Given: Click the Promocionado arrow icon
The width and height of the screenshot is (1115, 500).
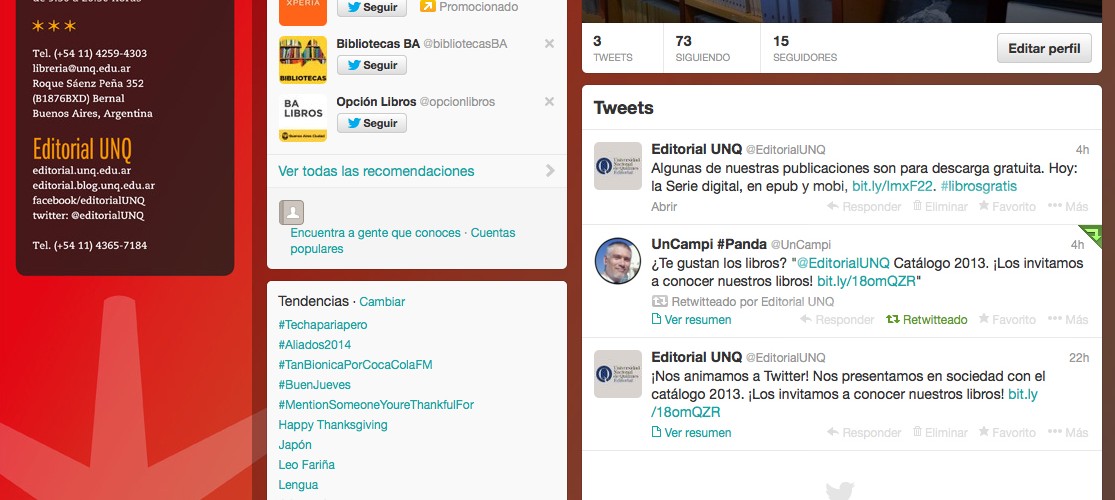Looking at the screenshot, I should pyautogui.click(x=427, y=6).
